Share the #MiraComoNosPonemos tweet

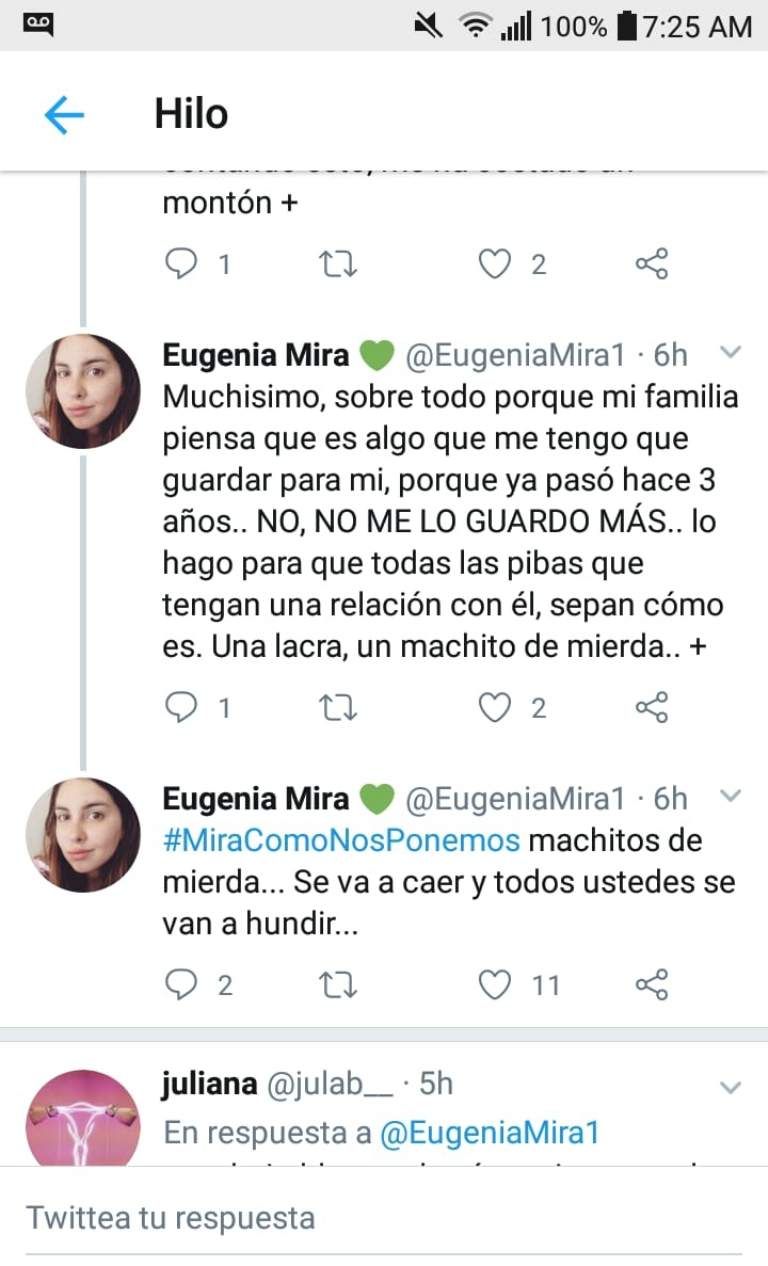coord(651,985)
